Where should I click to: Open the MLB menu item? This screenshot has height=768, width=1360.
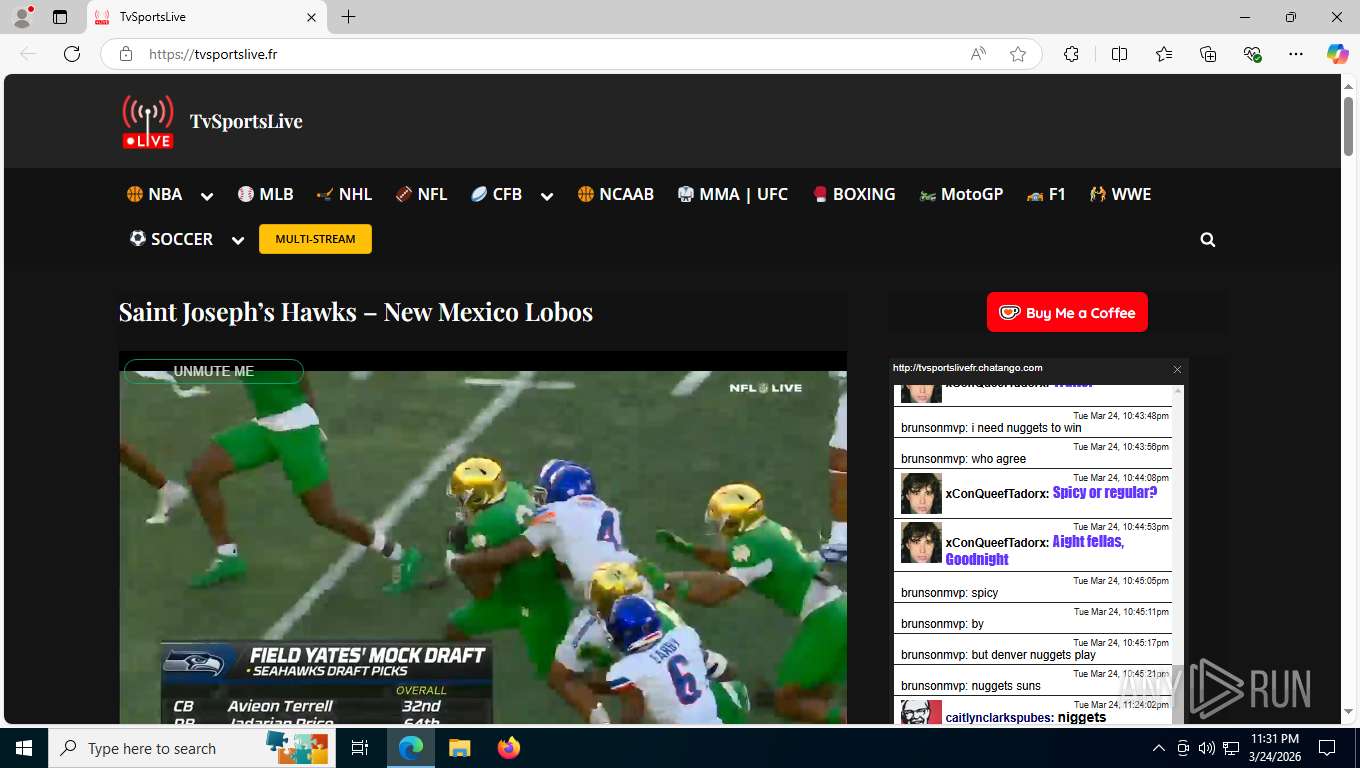(x=265, y=194)
